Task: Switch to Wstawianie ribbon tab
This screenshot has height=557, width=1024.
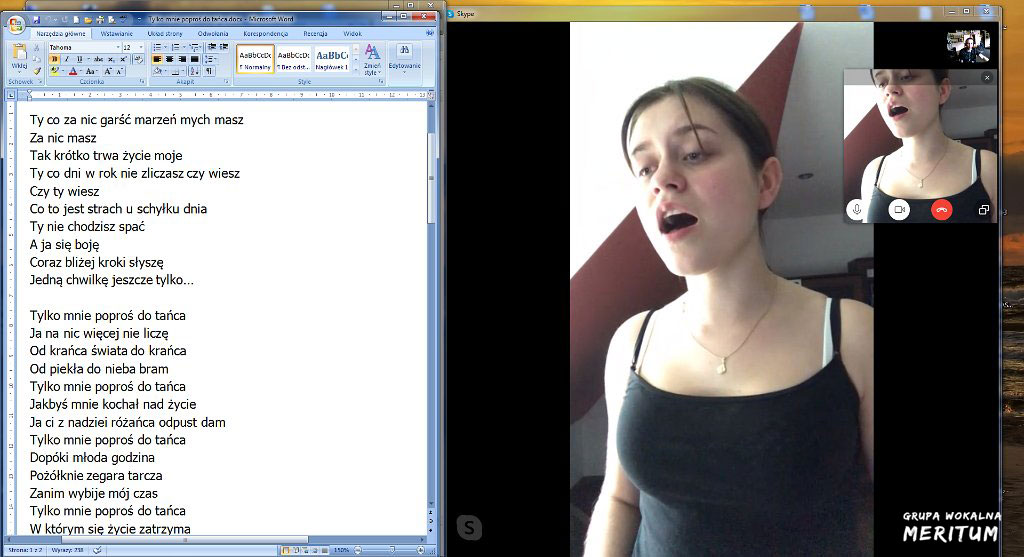Action: (117, 33)
